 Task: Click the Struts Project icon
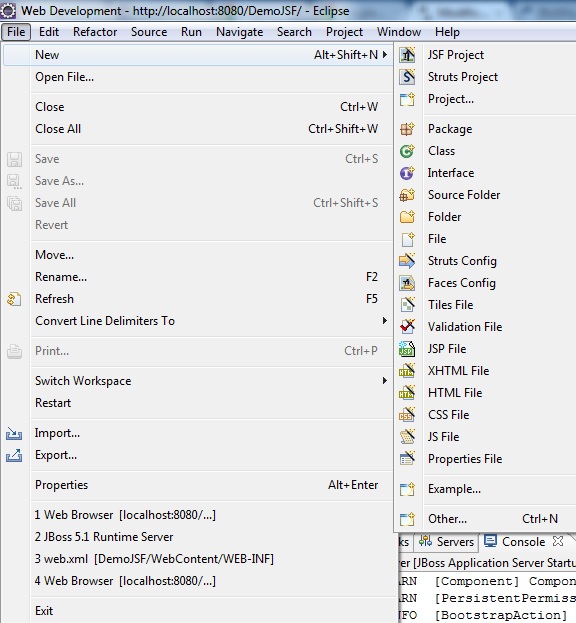pos(407,77)
